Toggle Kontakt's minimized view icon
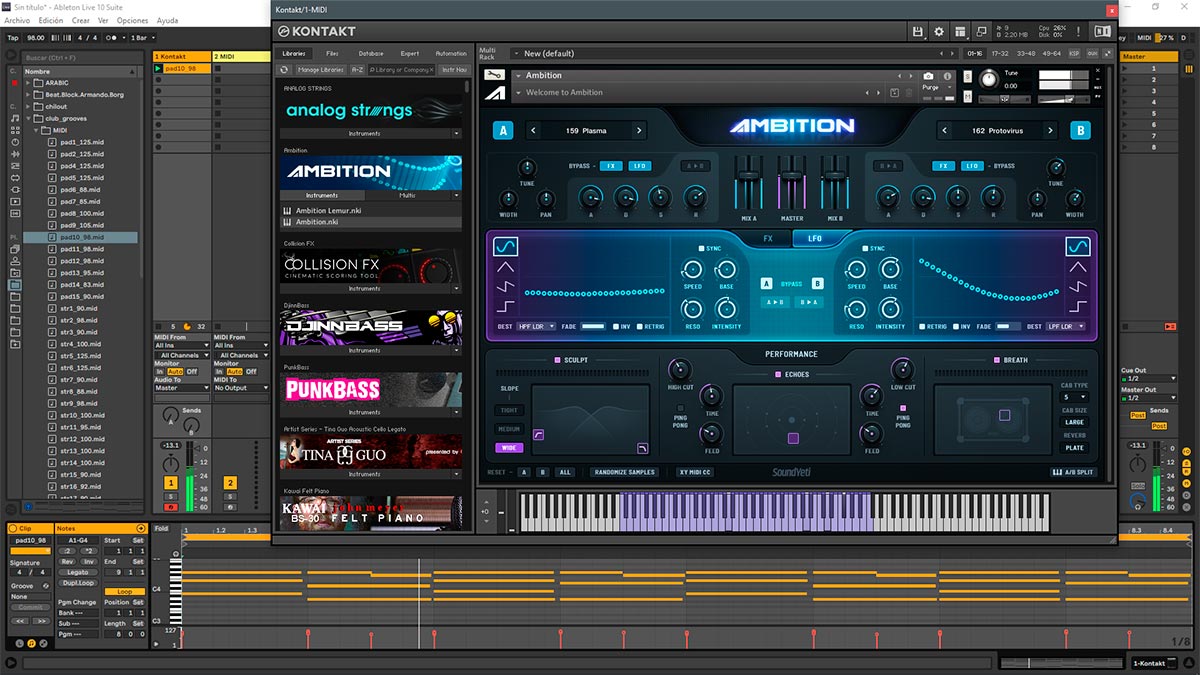The image size is (1200, 675). coord(983,32)
